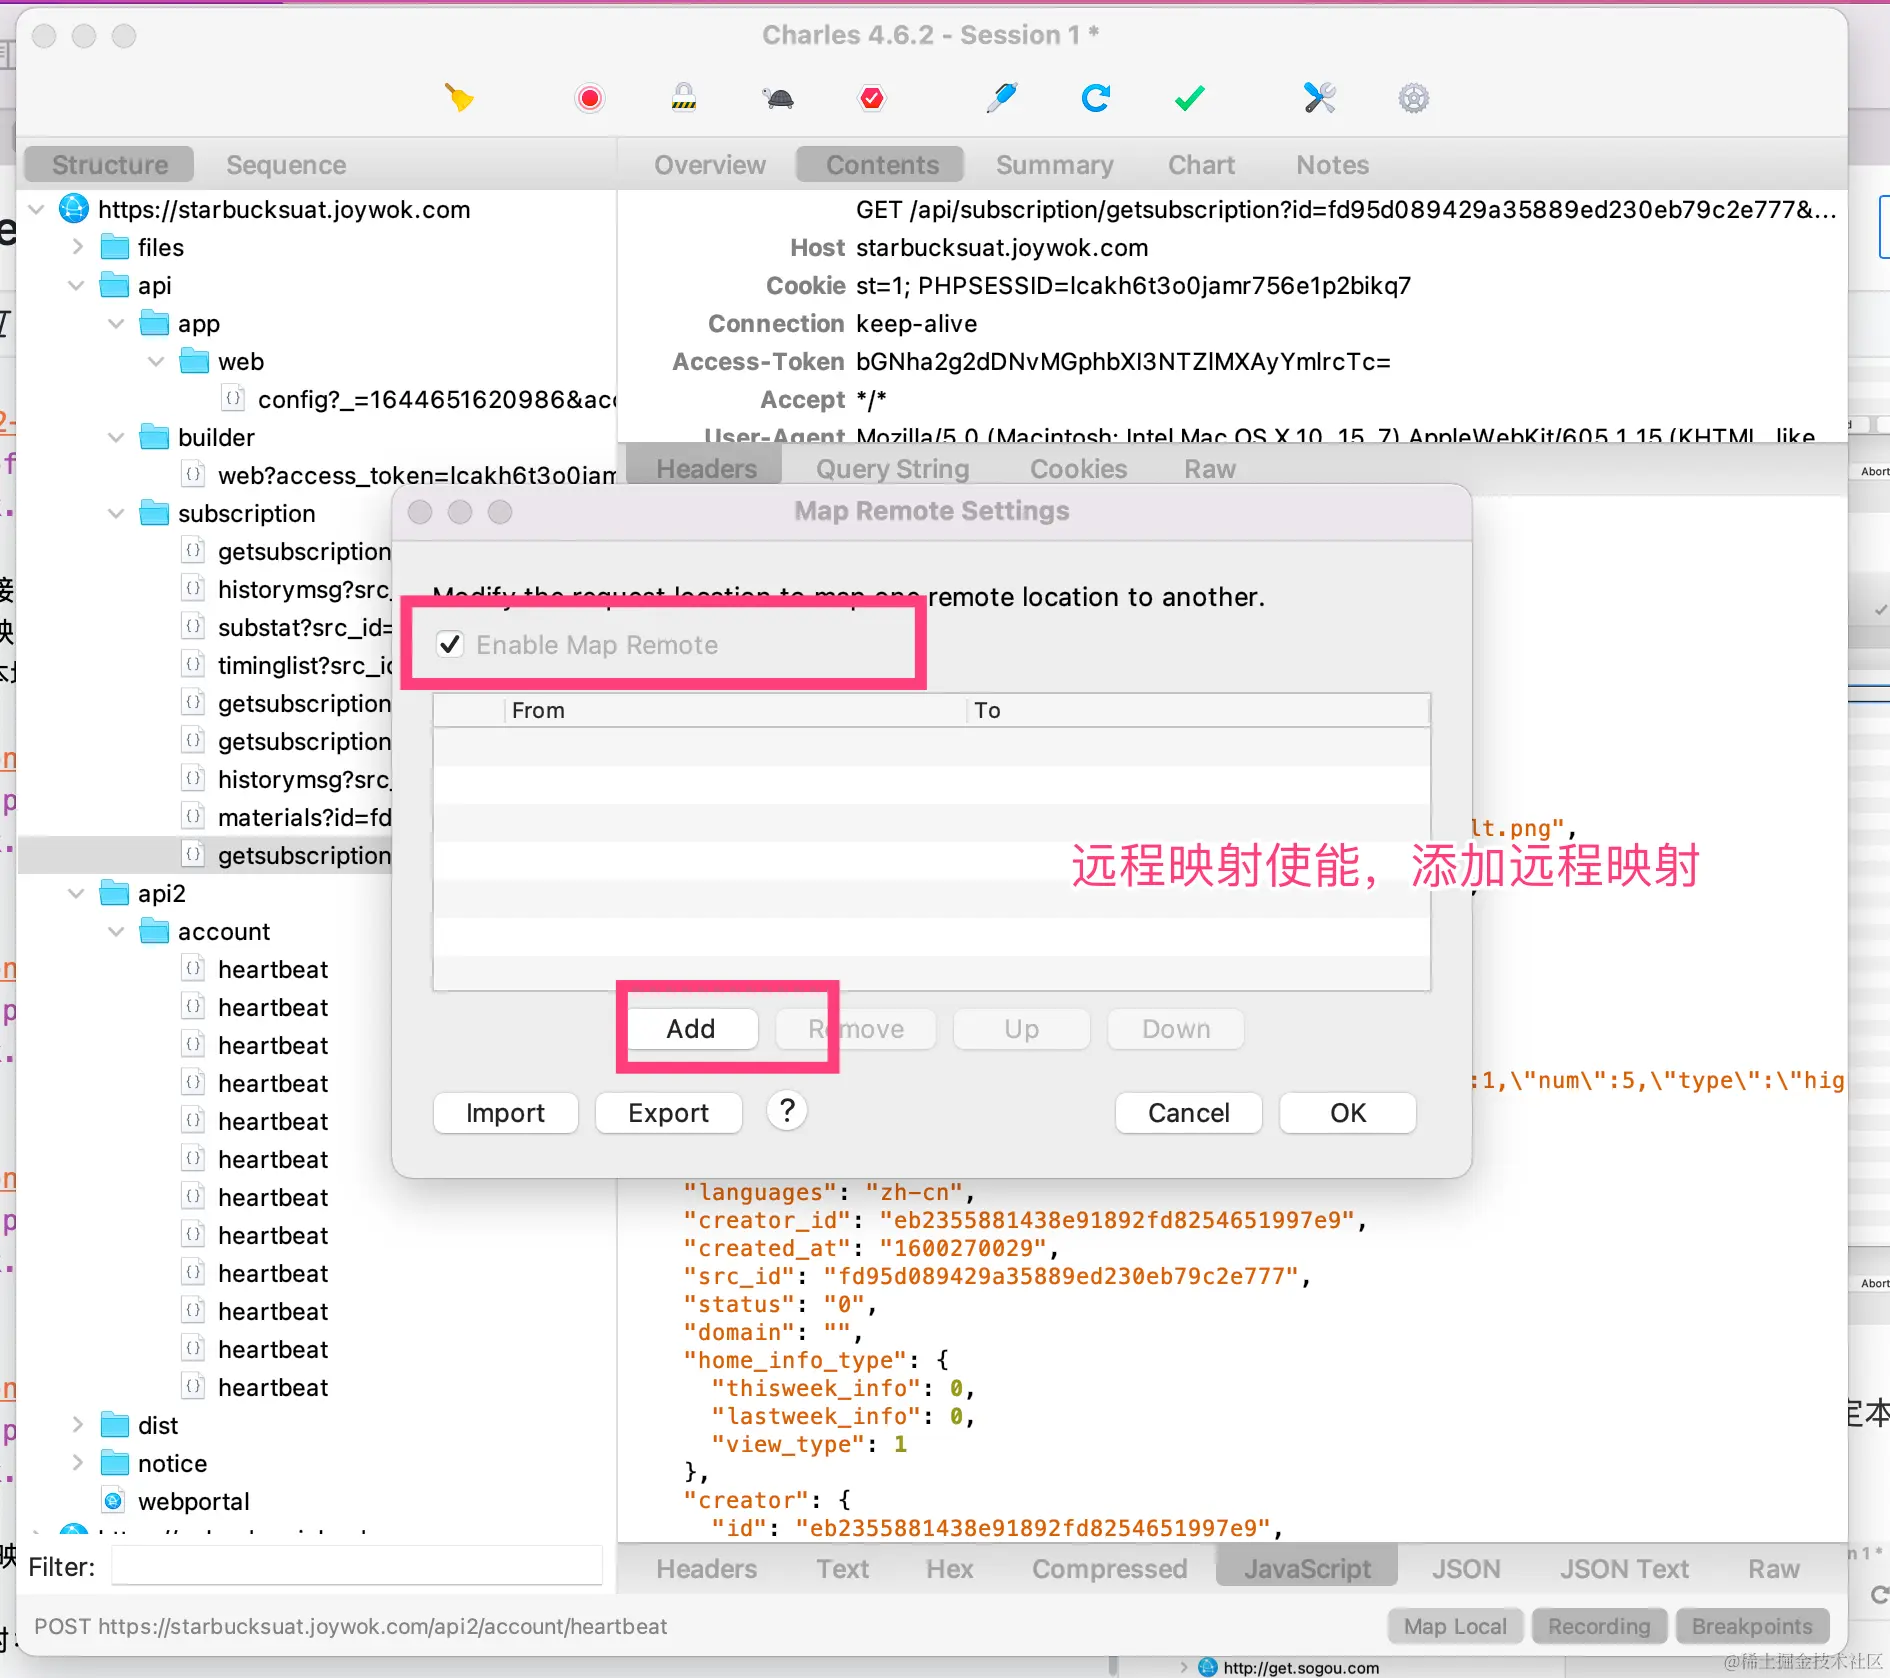Toggle the red Record button
1890x1678 pixels.
590,98
